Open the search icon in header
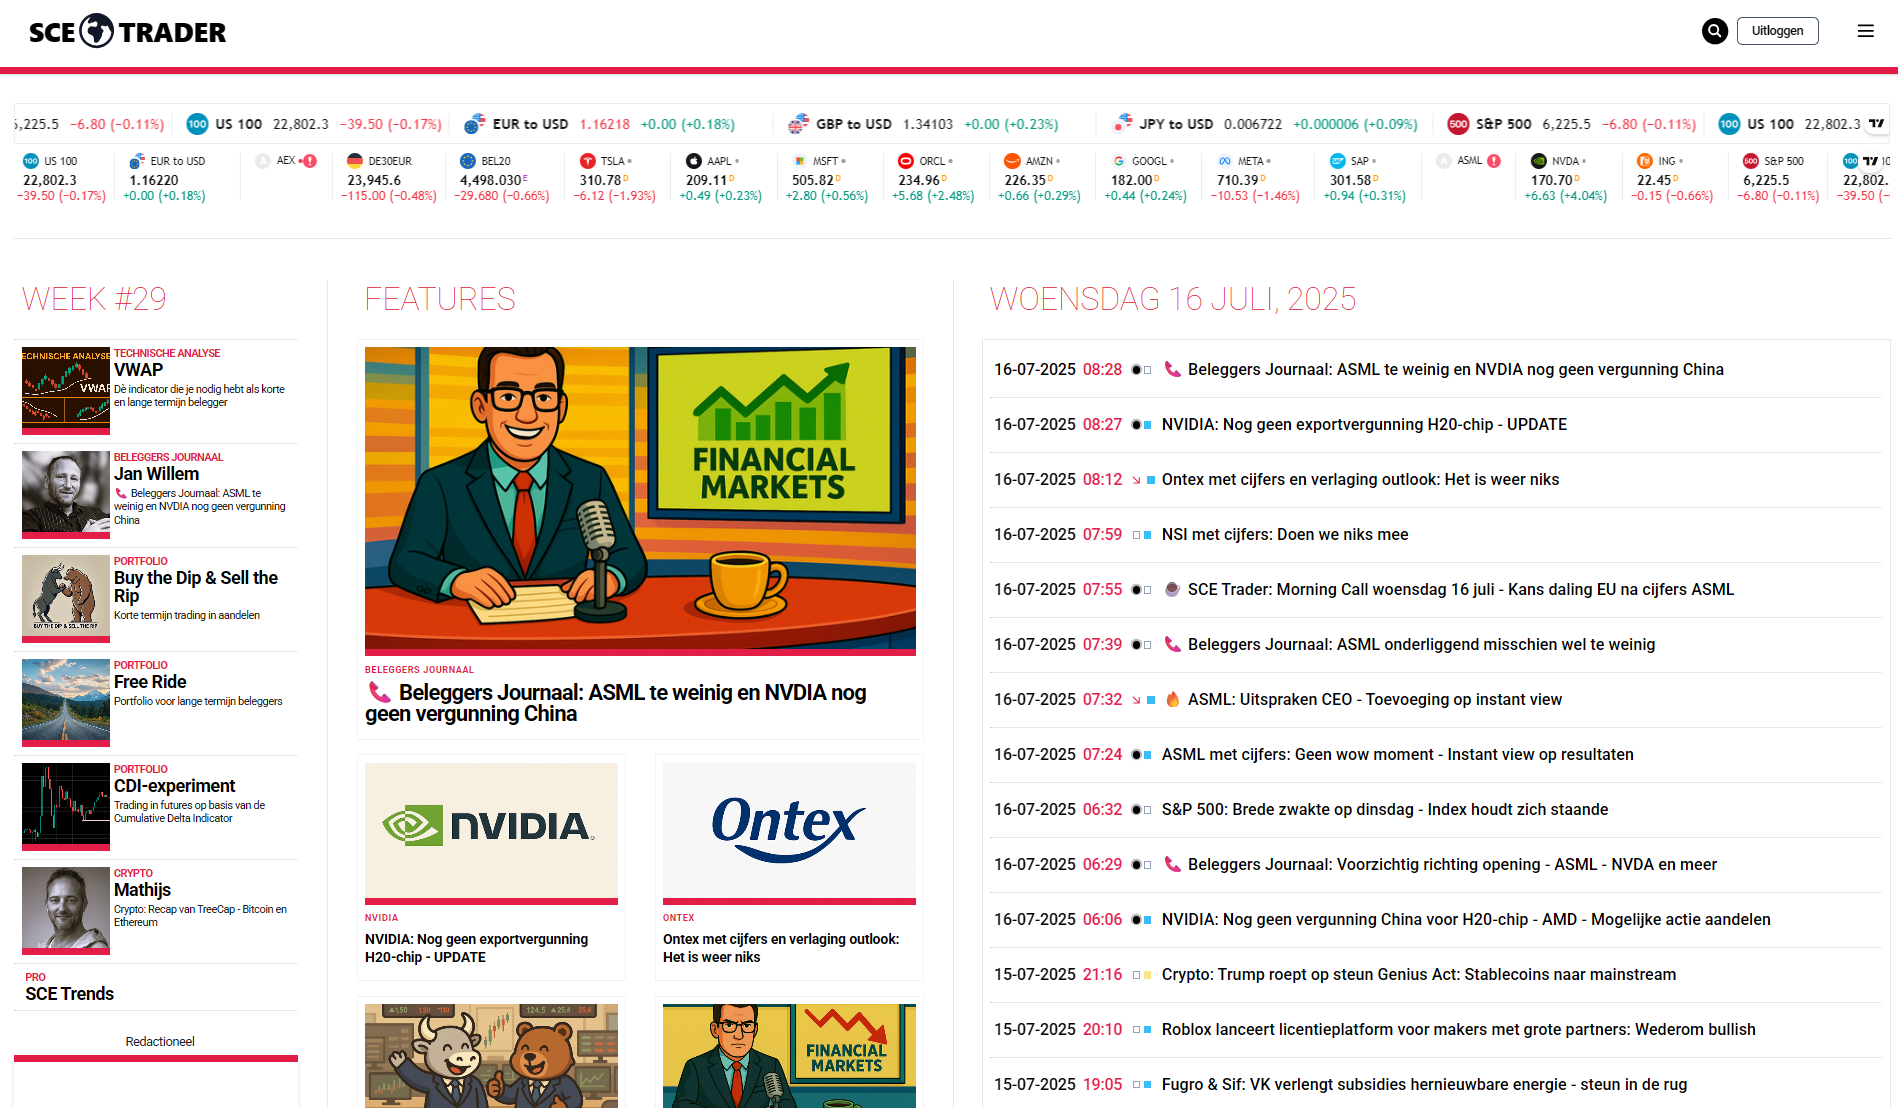This screenshot has width=1898, height=1108. 1714,31
